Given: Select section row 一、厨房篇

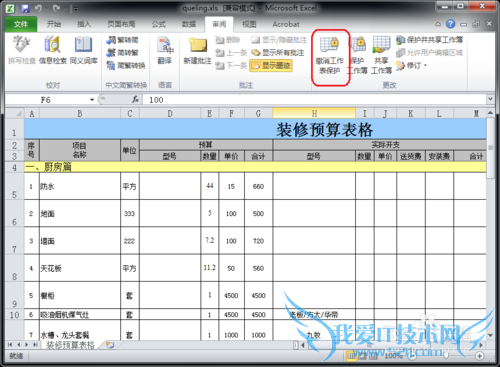Looking at the screenshot, I should pyautogui.click(x=255, y=167).
